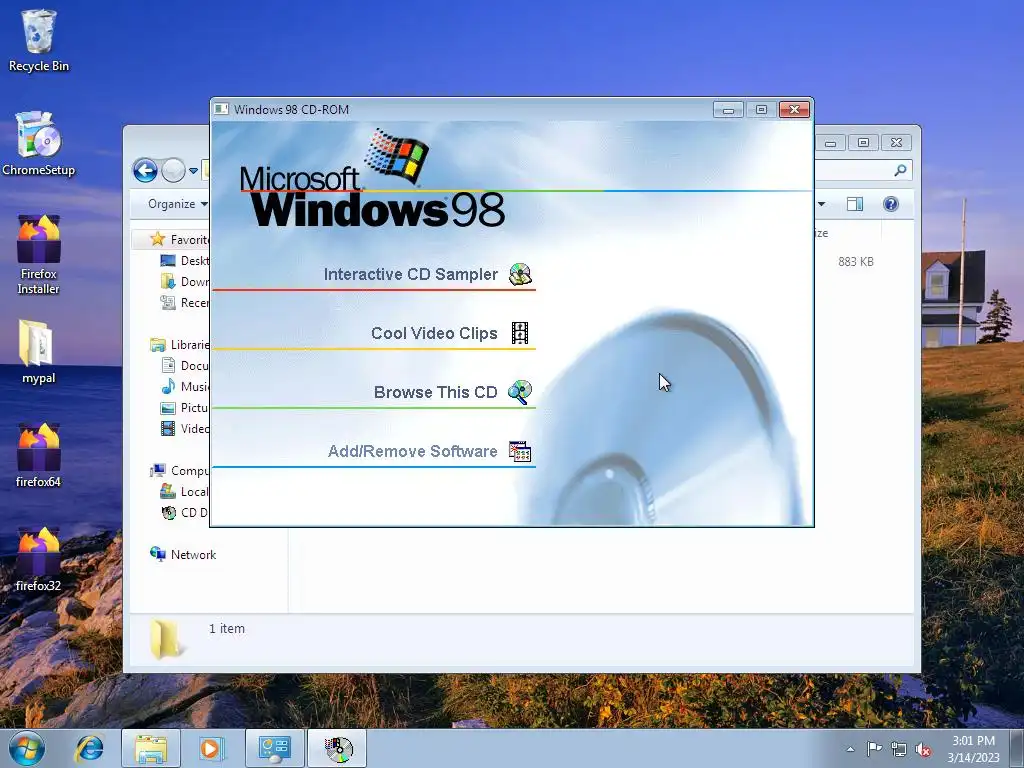Open the Add/Remove Software link
The width and height of the screenshot is (1024, 768).
pos(412,451)
